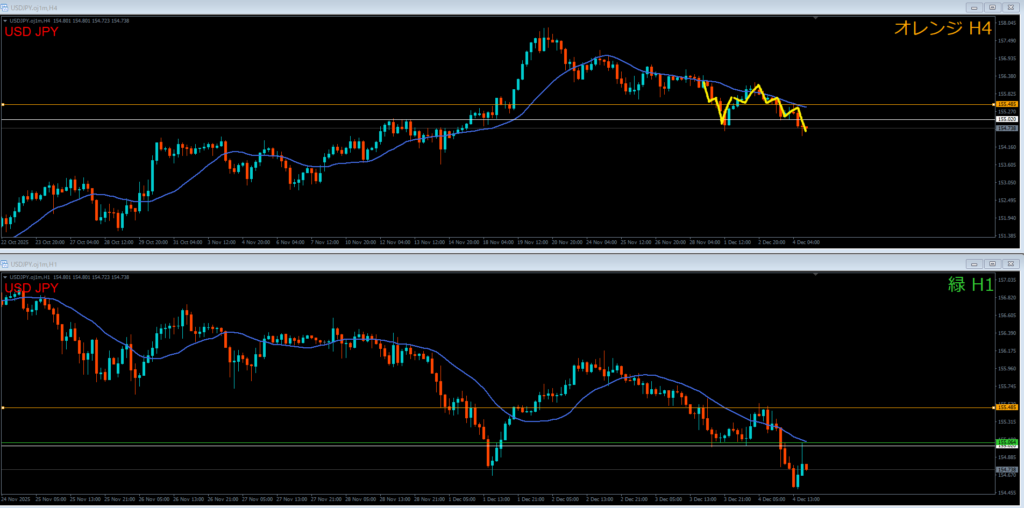Click the H1 chart window icon in title bar
Screen dimensions: 1024x508
[5, 261]
